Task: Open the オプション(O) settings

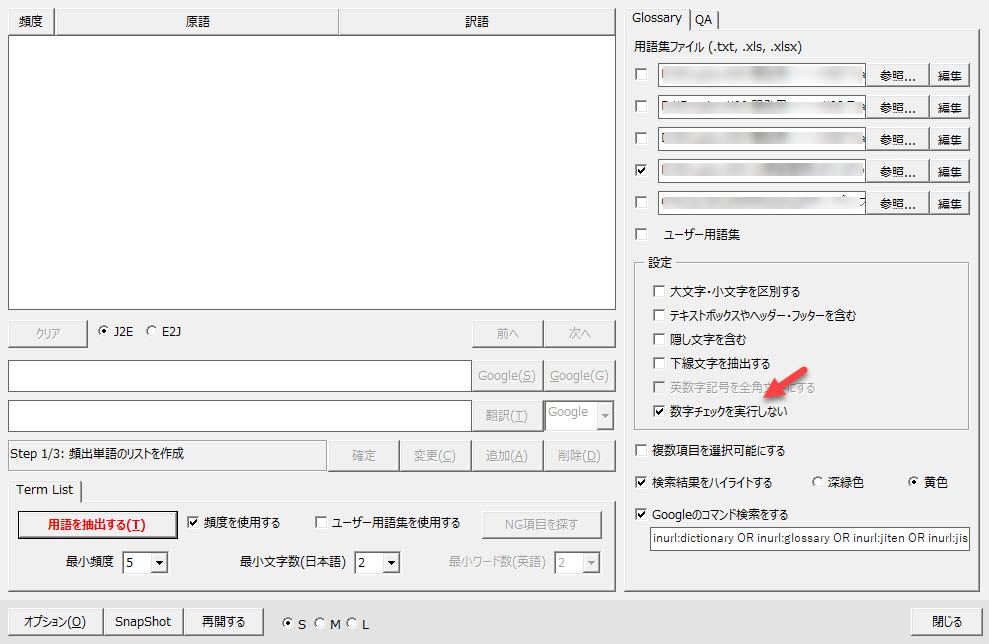Action: point(55,621)
